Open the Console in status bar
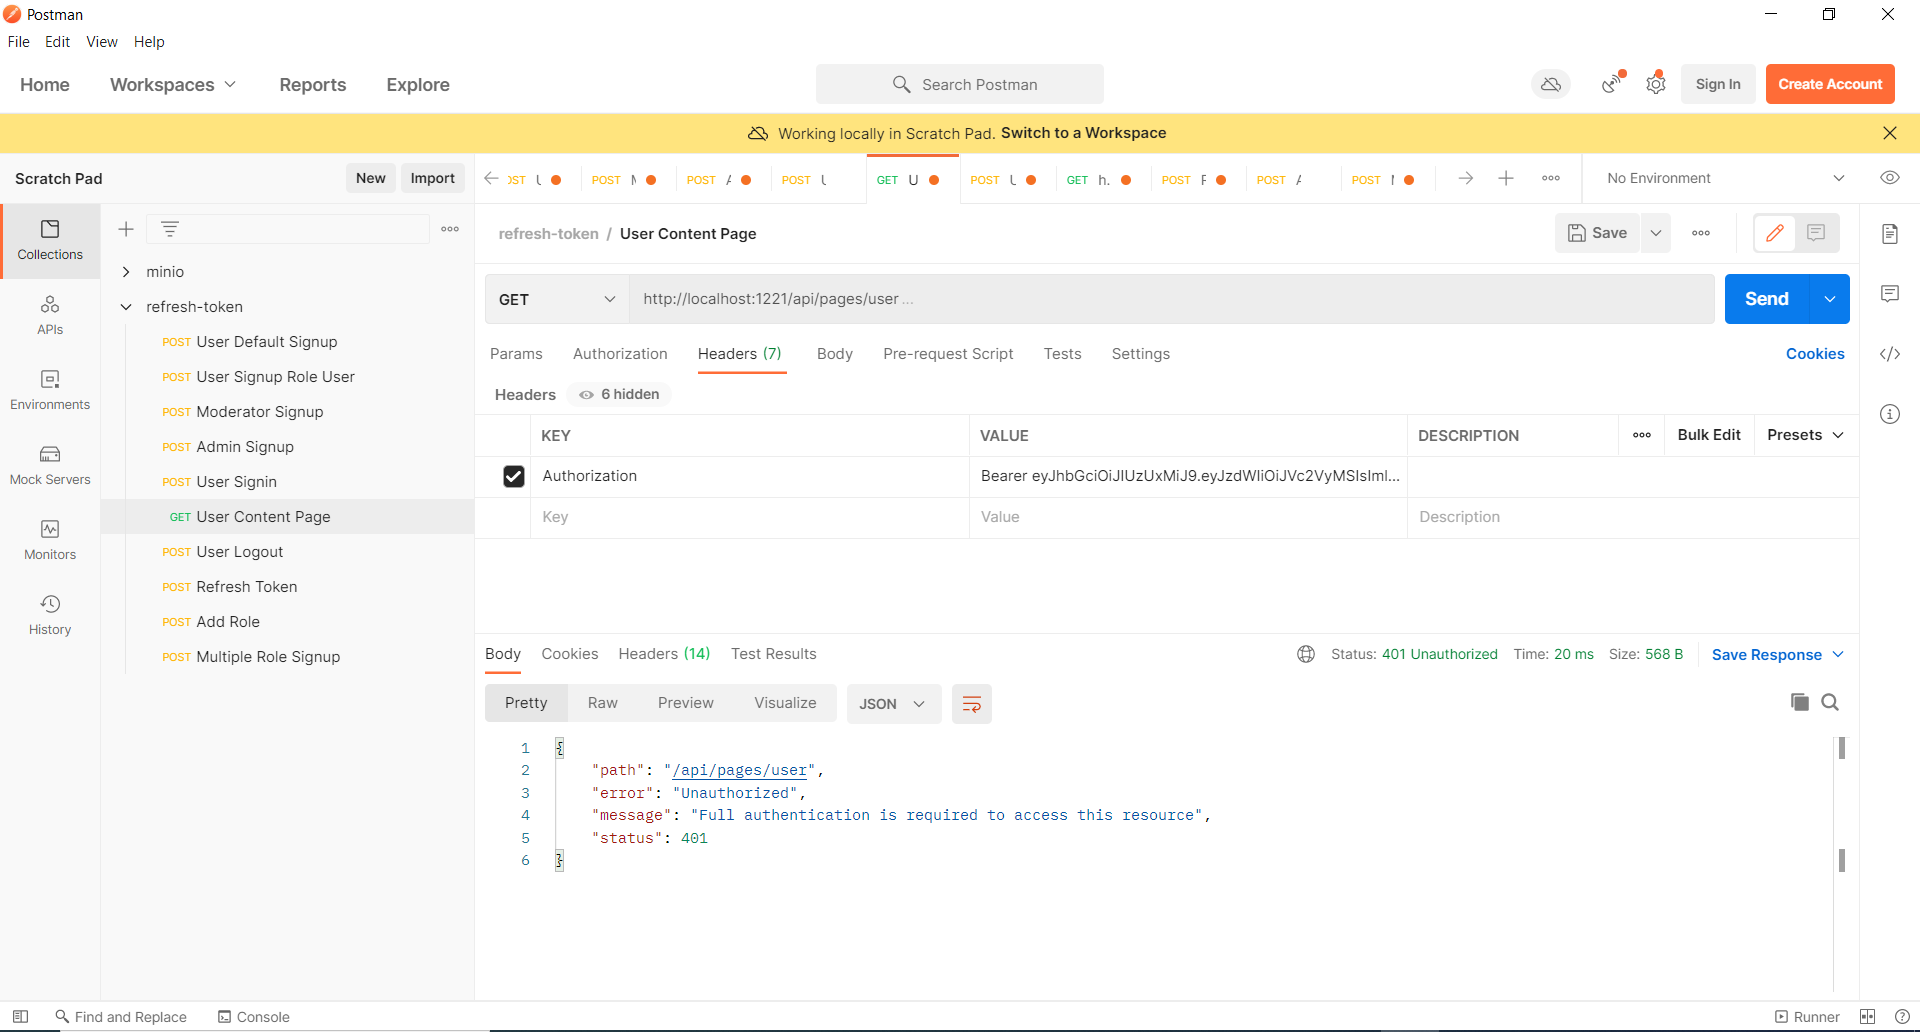 pos(254,1017)
